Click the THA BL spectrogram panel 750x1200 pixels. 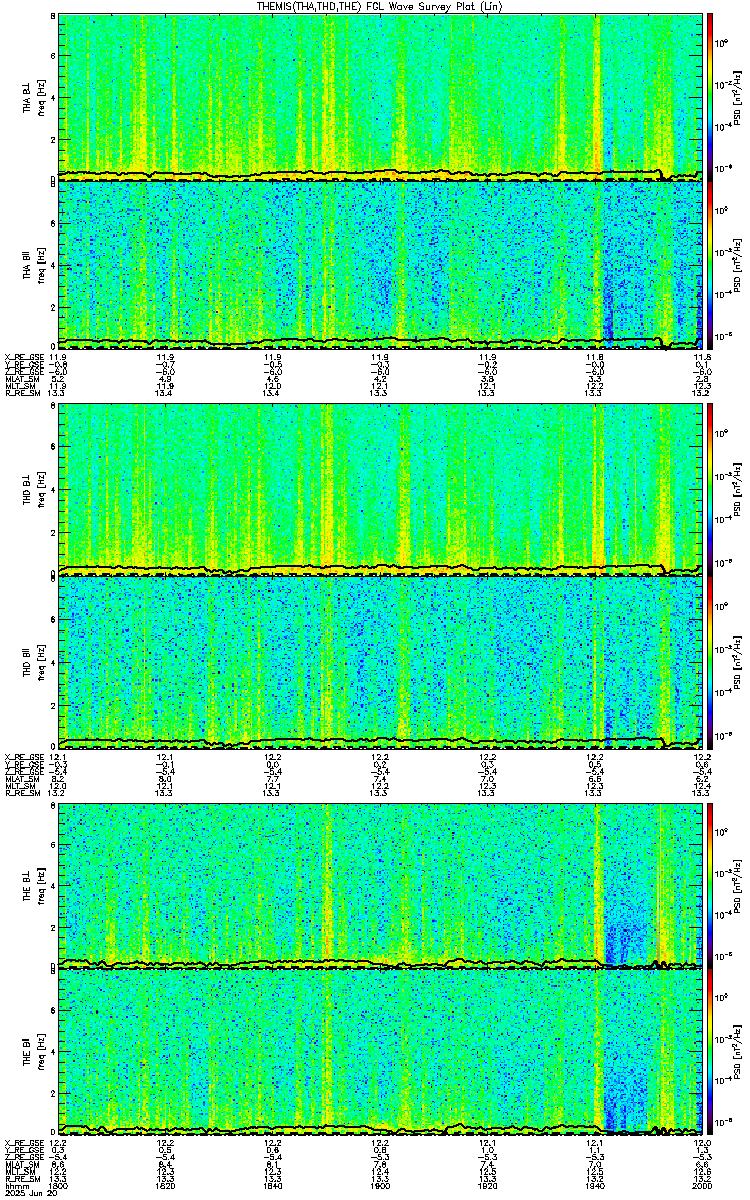(x=380, y=96)
